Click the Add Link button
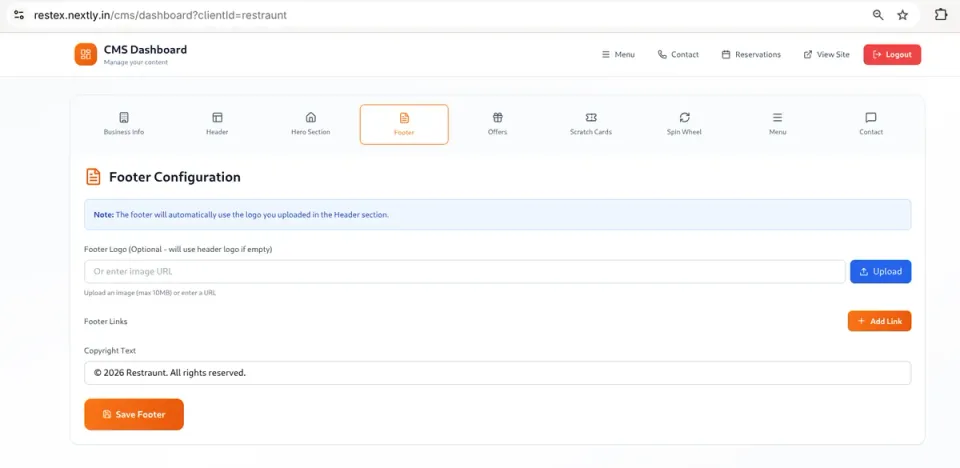 tap(879, 321)
